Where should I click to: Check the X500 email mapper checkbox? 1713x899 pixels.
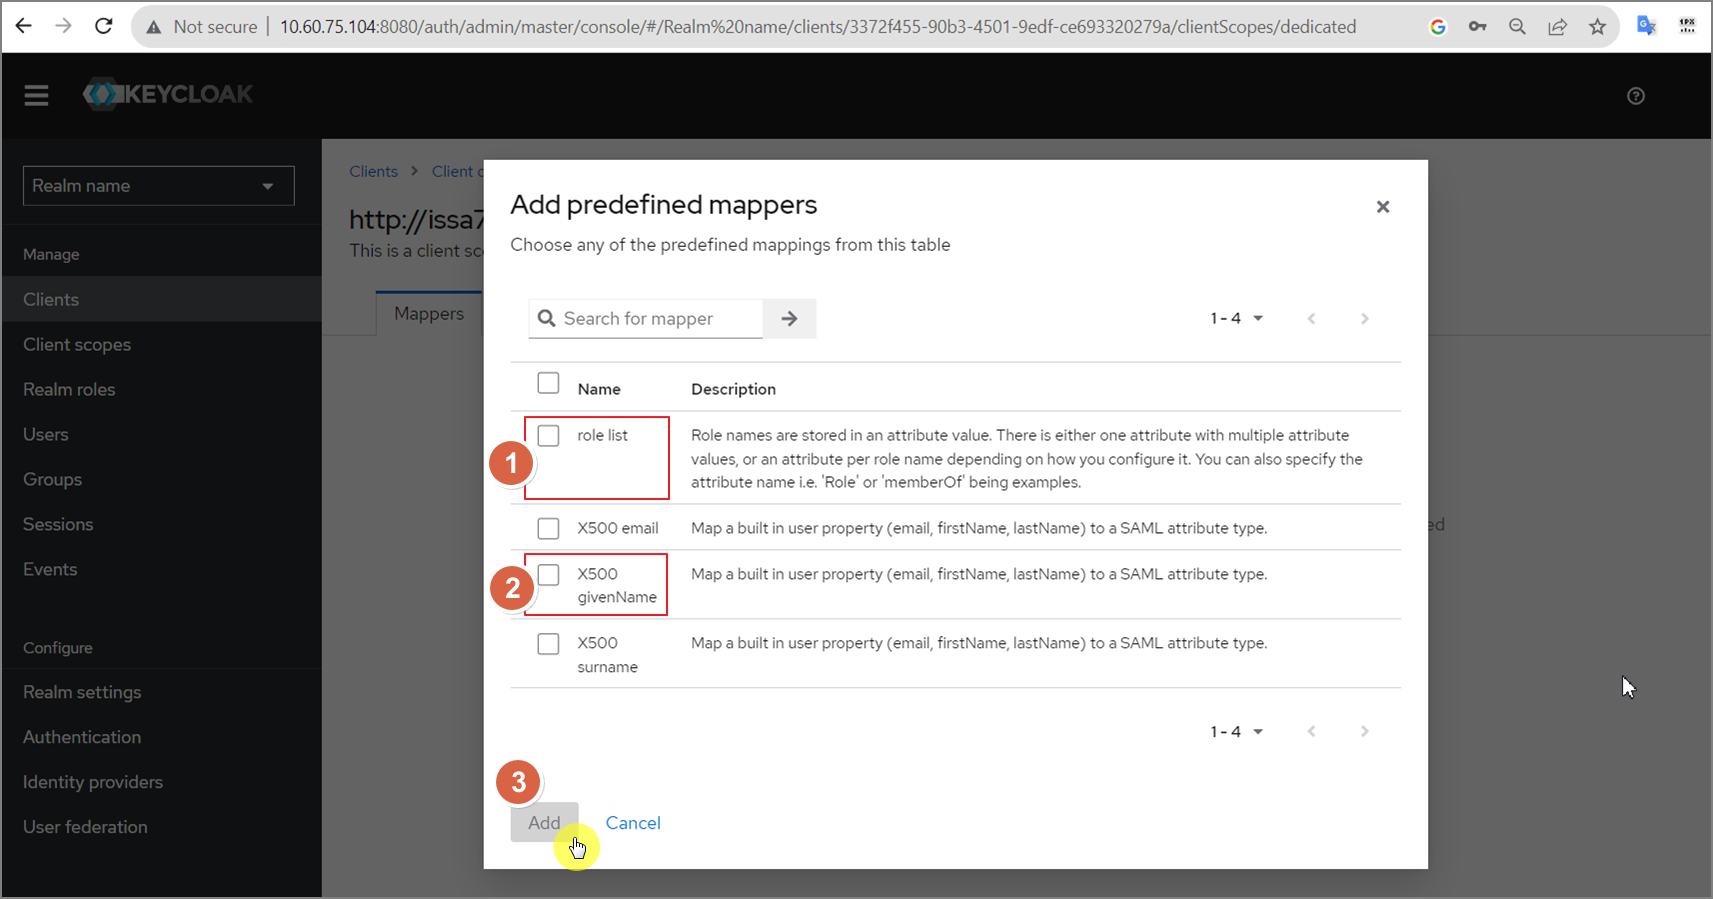point(548,528)
